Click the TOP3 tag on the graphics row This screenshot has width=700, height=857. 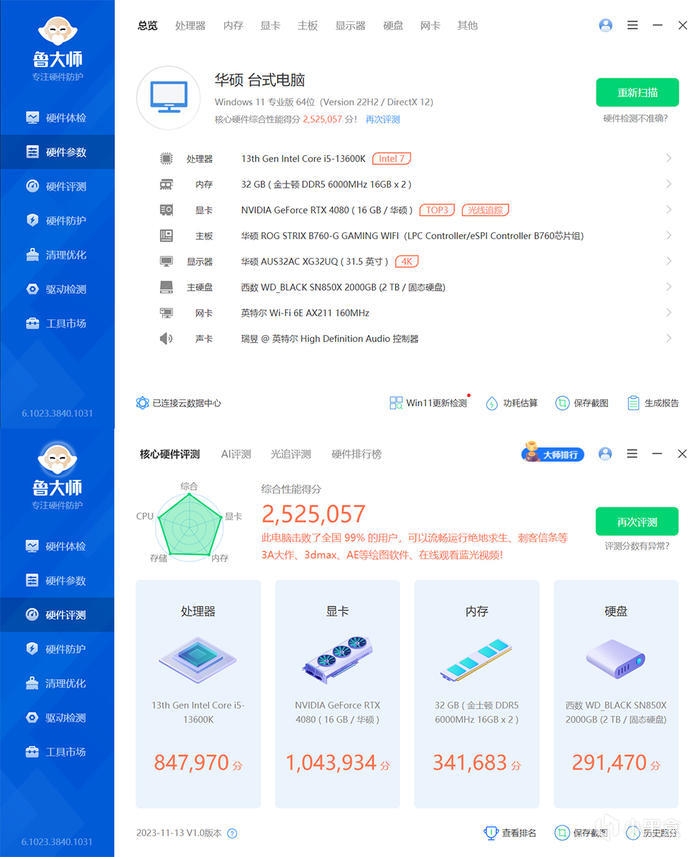(x=437, y=210)
